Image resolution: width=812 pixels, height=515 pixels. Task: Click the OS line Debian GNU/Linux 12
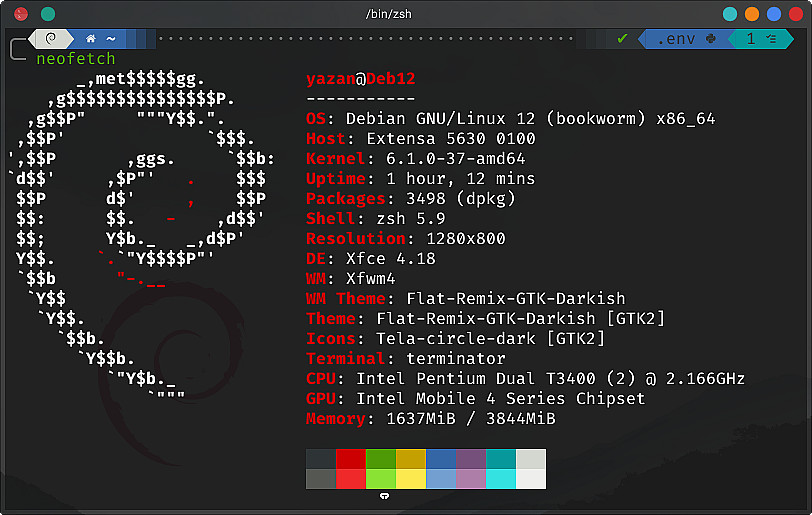tap(511, 119)
